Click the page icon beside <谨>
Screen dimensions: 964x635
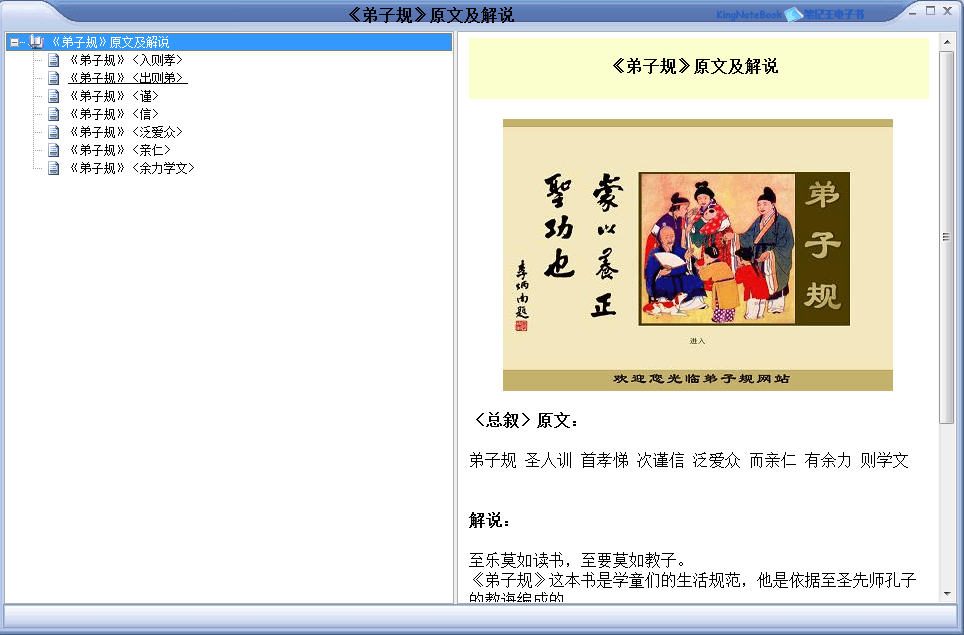54,96
